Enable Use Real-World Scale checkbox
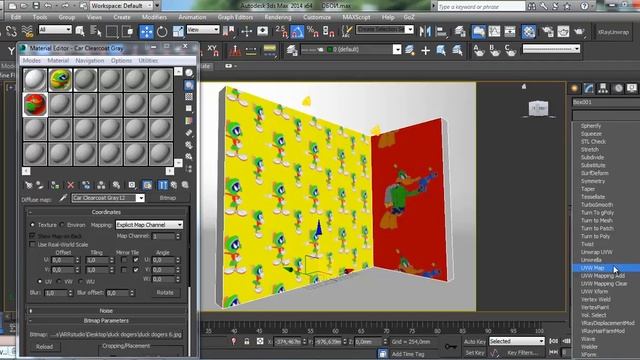640x360 pixels. (32, 244)
